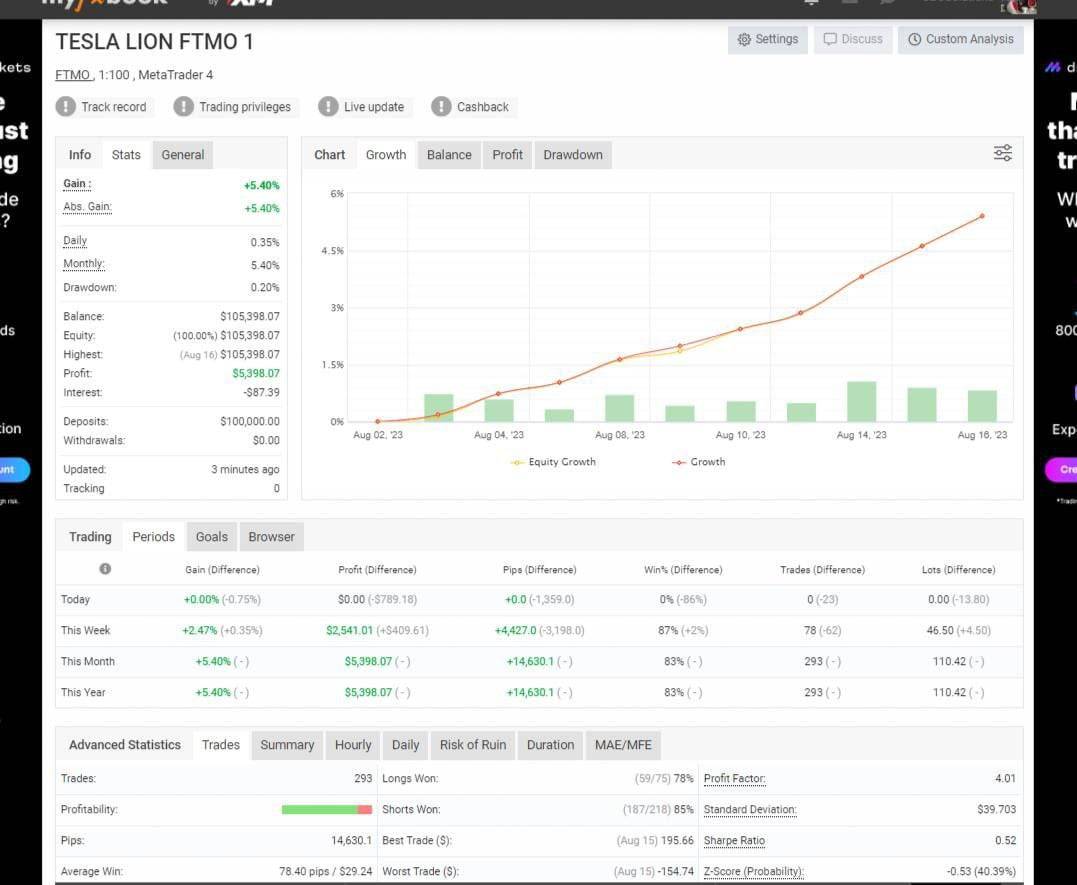Toggle Growth series in chart legend

click(699, 462)
